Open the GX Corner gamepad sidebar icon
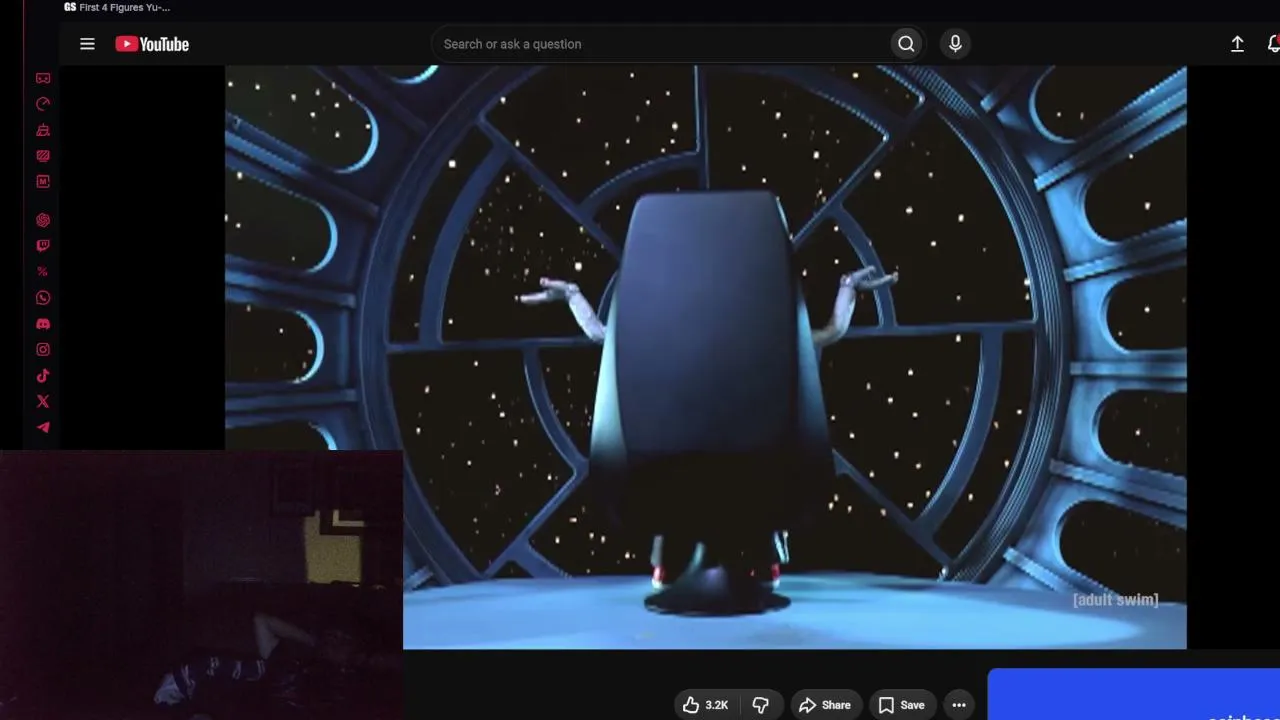 (43, 78)
